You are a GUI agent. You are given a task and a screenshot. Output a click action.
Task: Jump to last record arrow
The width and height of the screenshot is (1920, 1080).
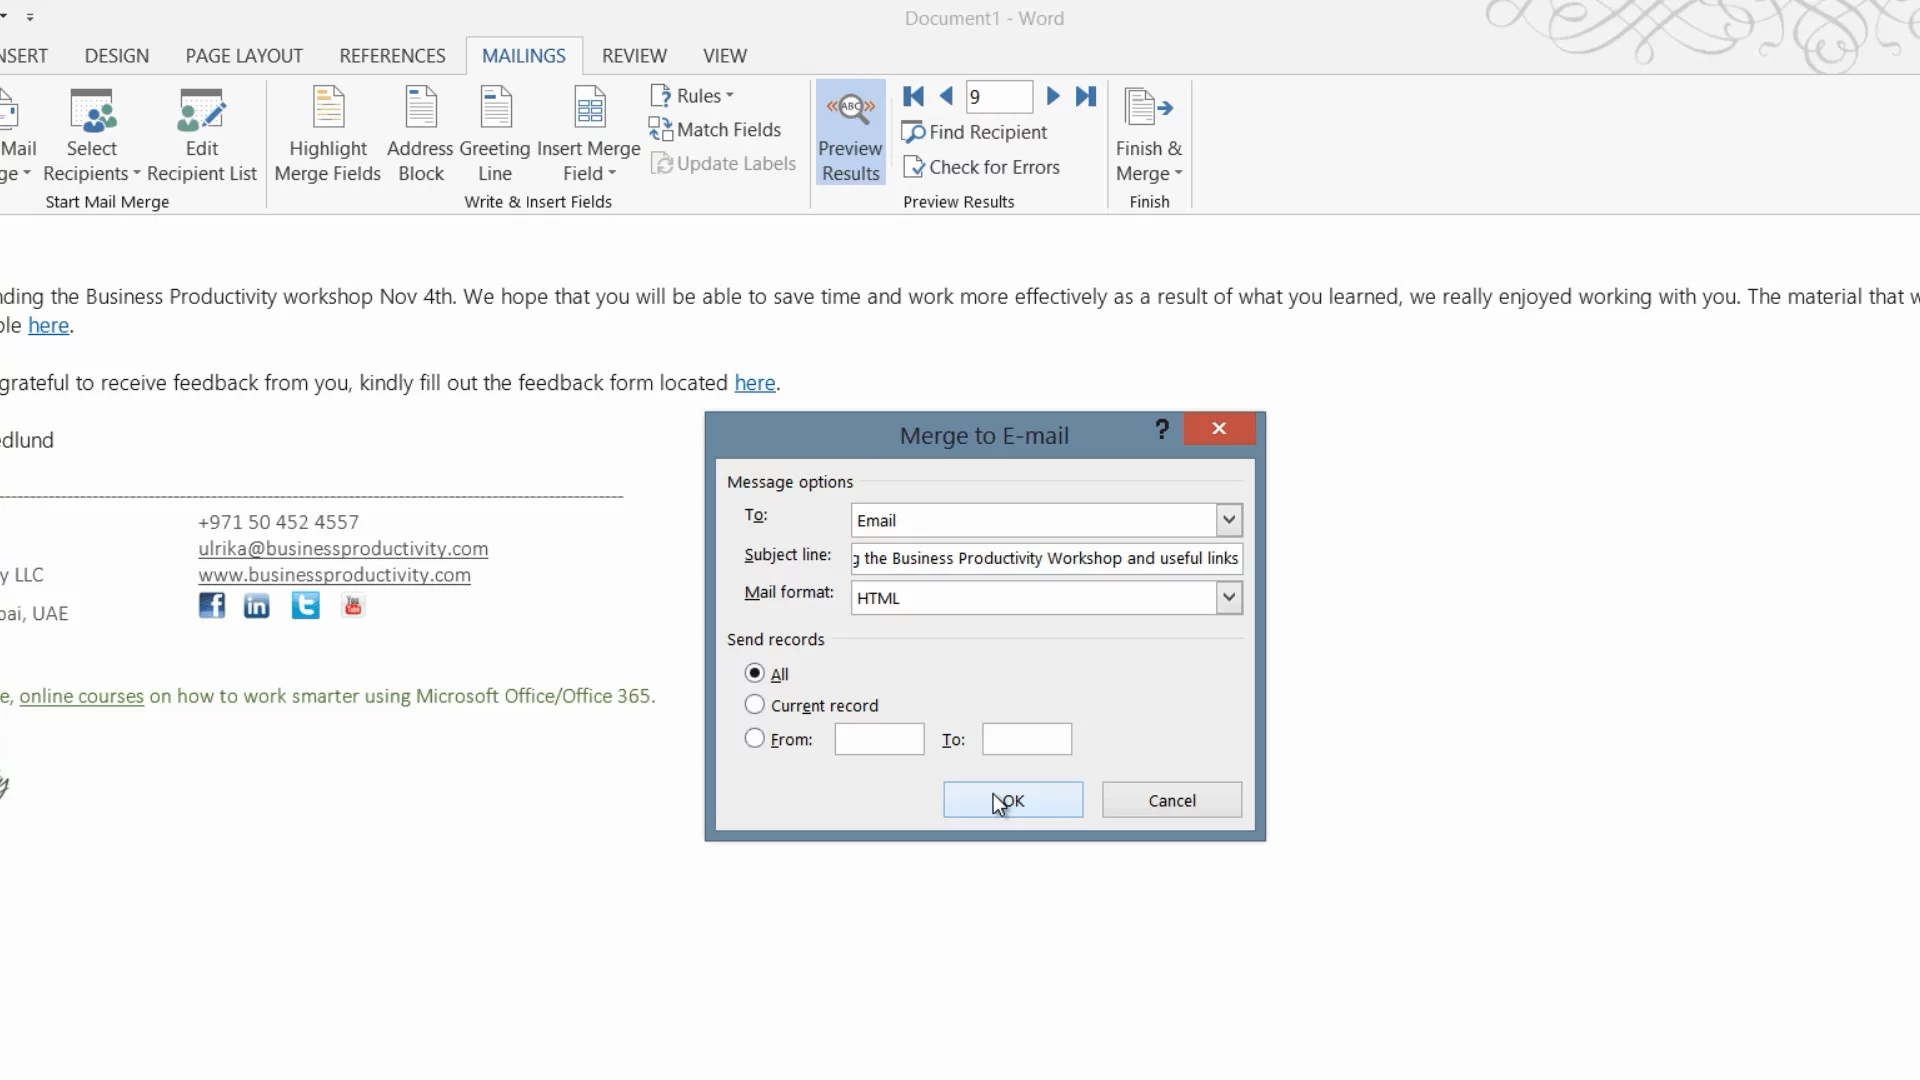(x=1086, y=96)
